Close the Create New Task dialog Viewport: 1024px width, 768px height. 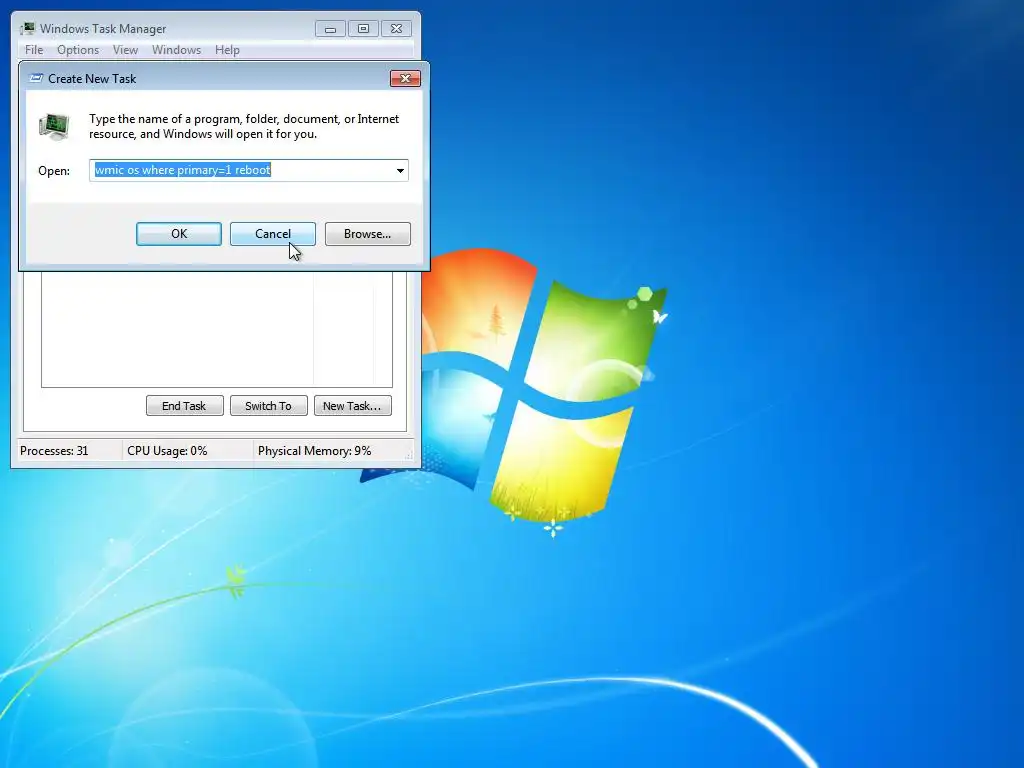[406, 78]
